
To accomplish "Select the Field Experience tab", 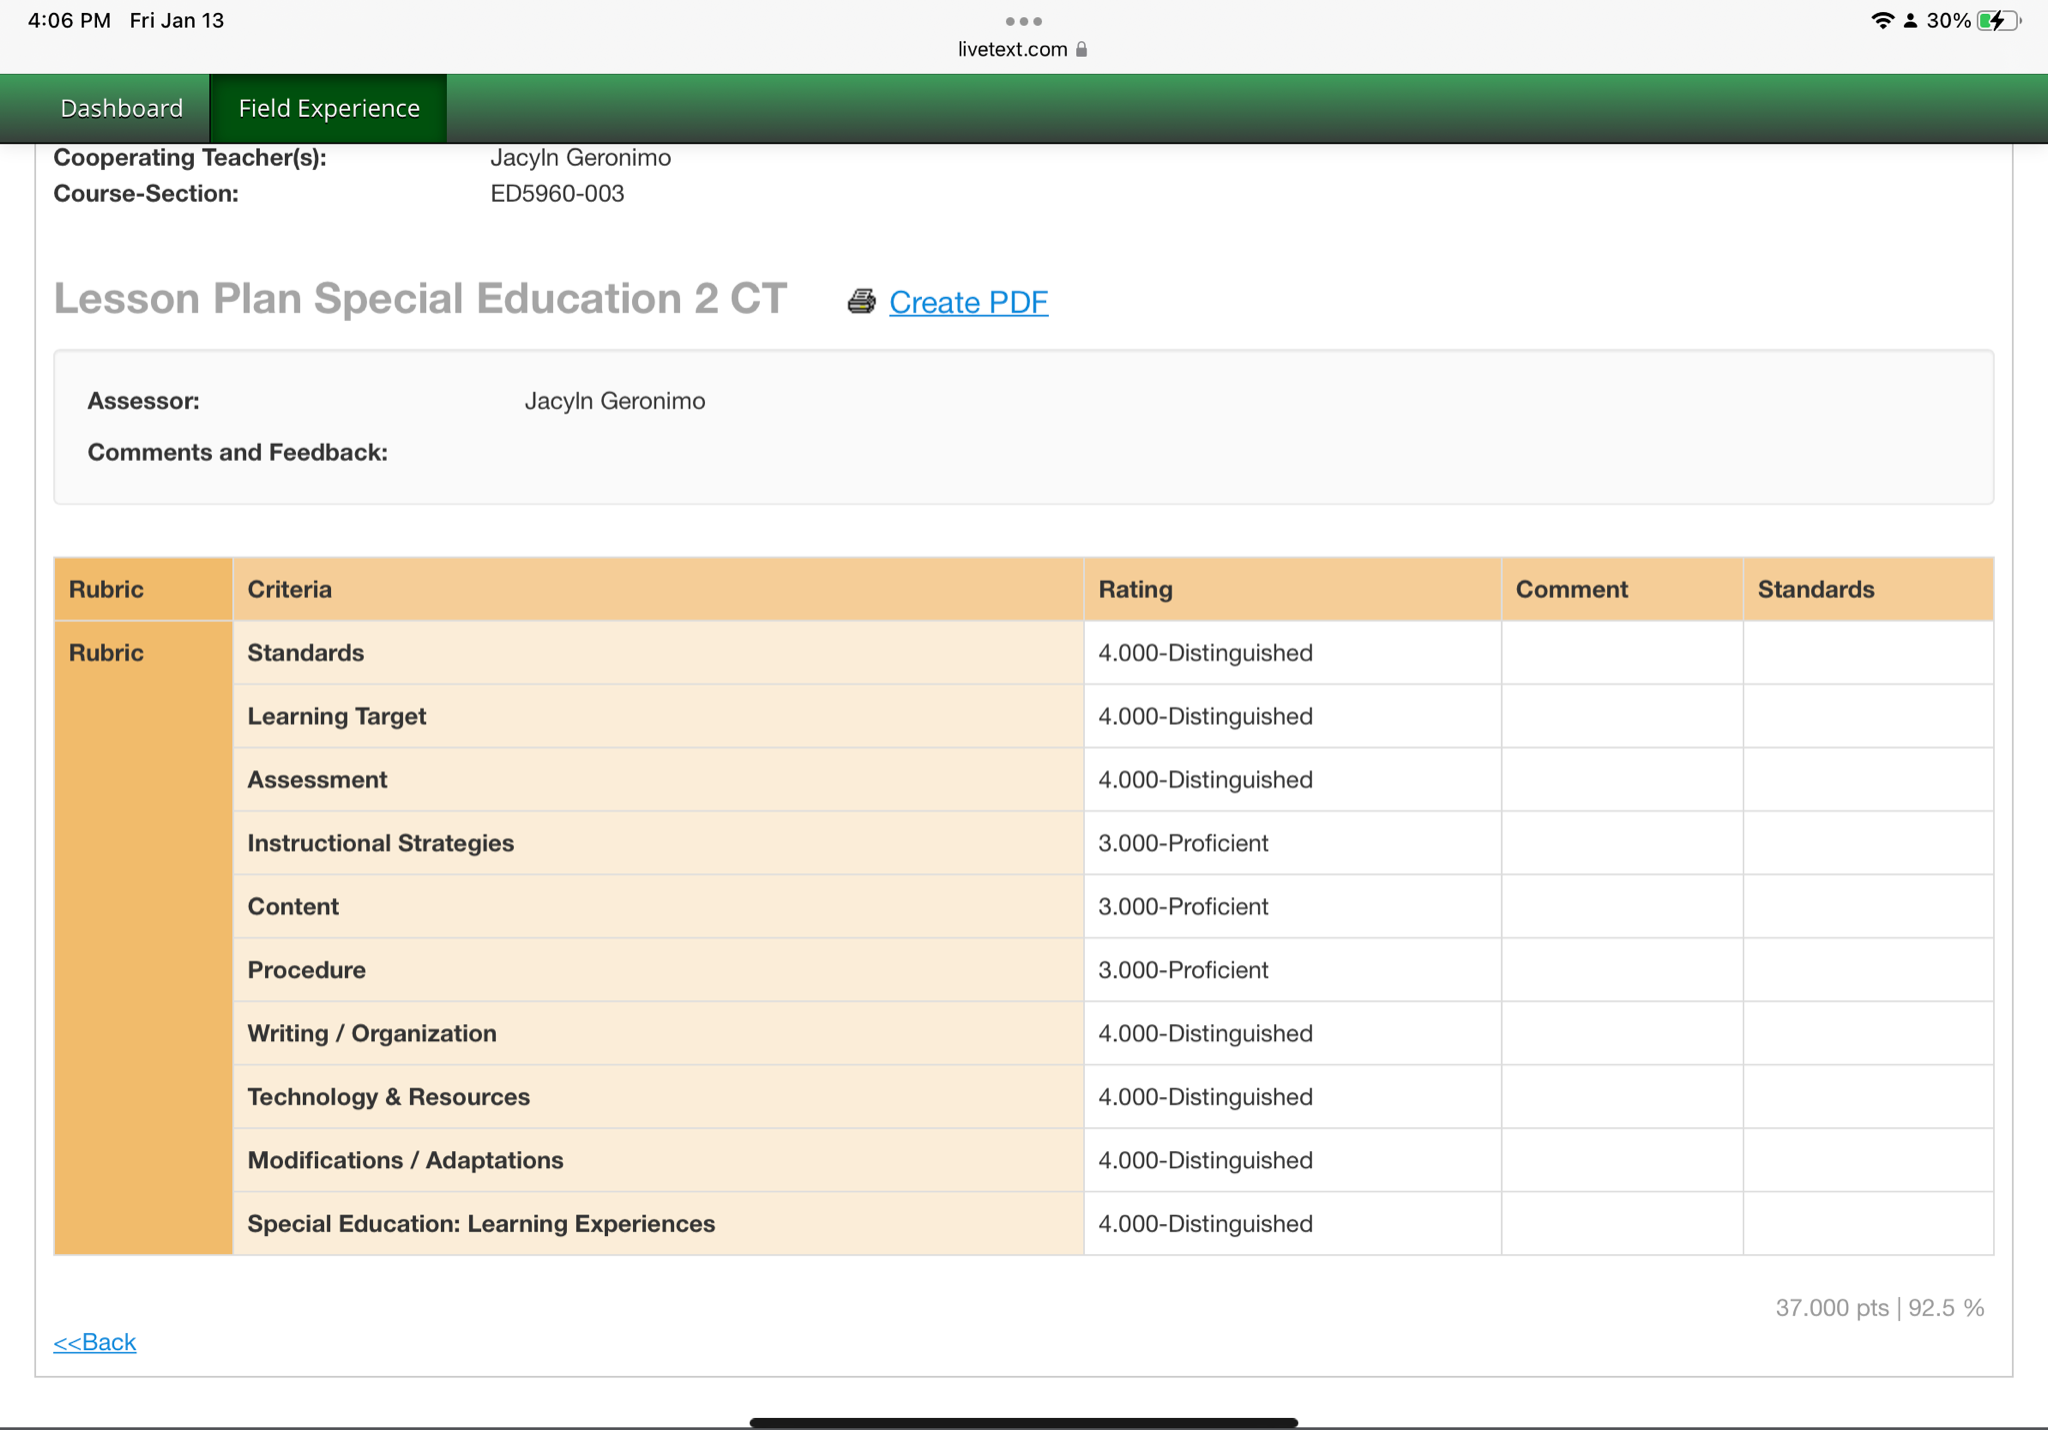I will 329,108.
